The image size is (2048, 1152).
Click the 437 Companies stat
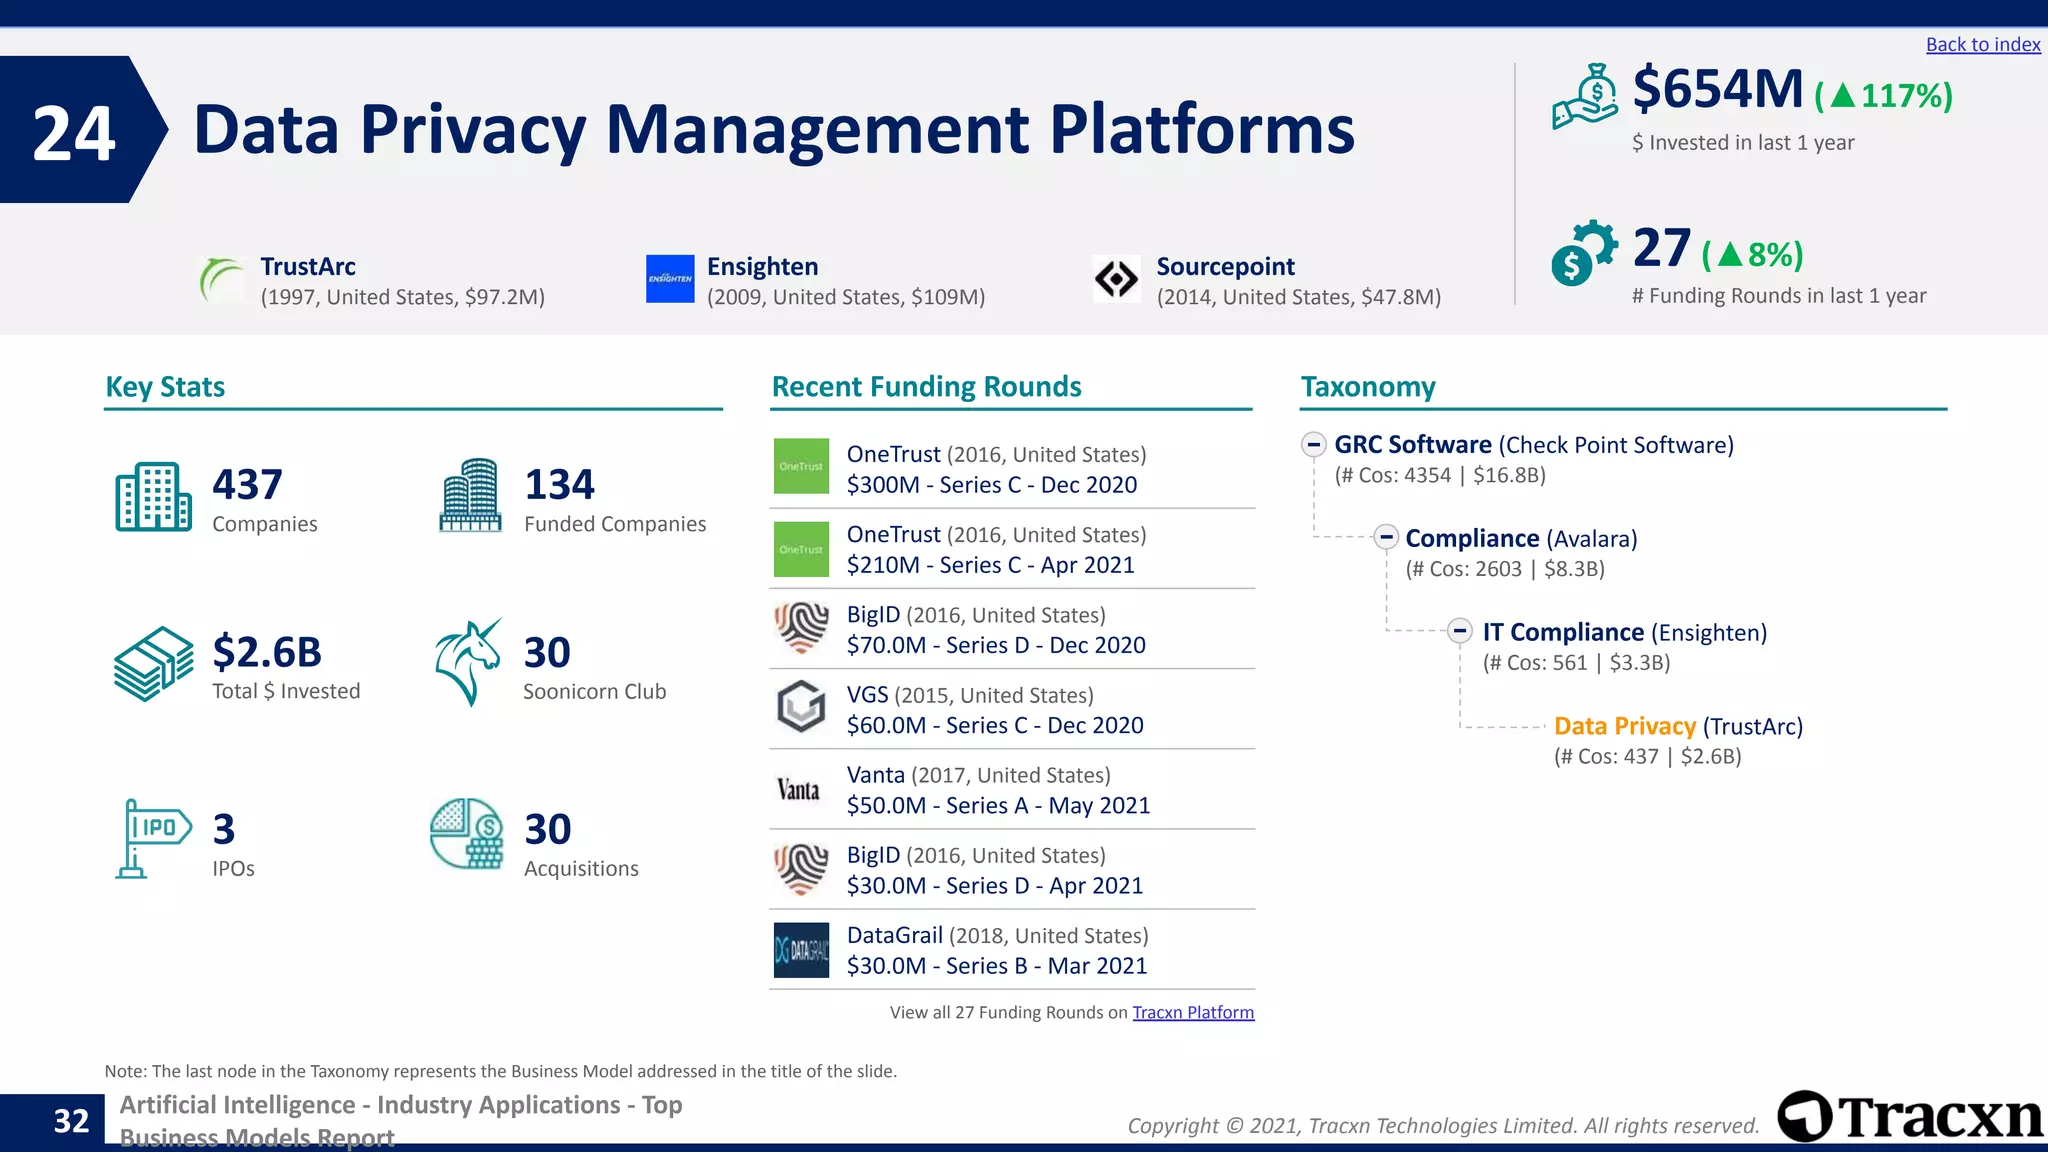[x=265, y=499]
